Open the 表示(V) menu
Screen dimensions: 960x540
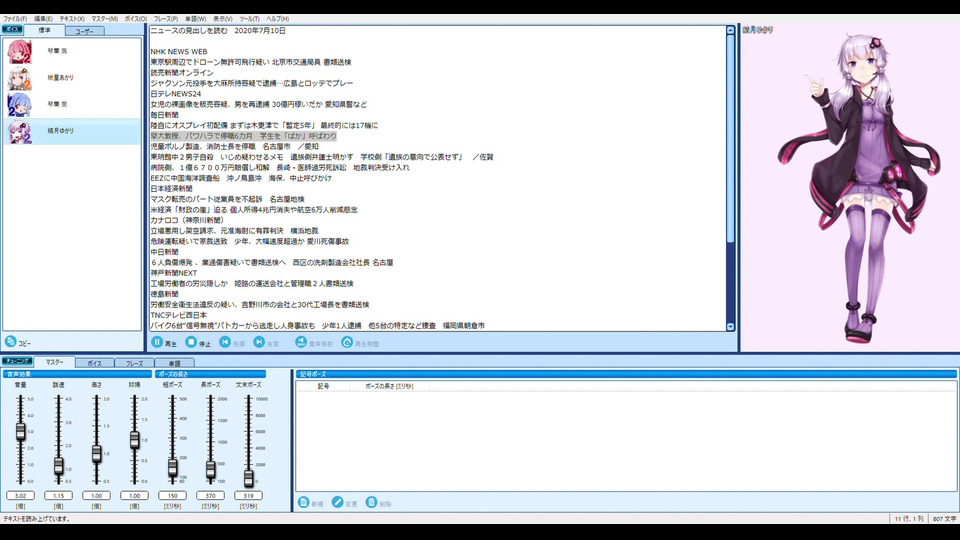pyautogui.click(x=222, y=19)
